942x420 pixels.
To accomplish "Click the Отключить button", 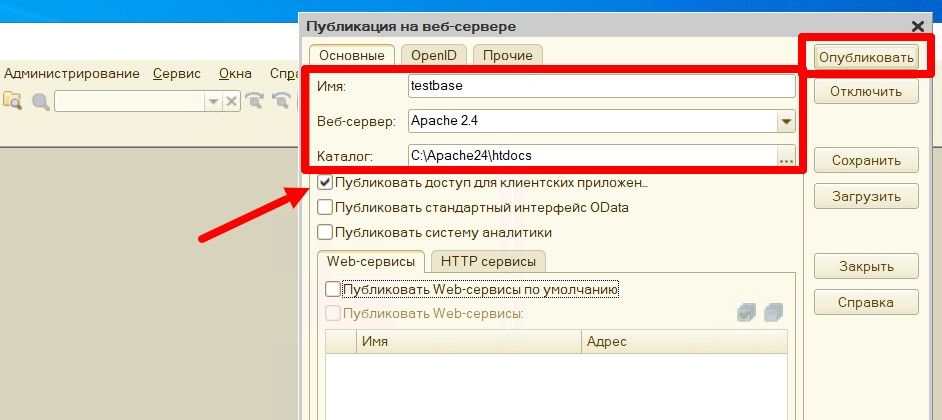I will click(866, 92).
